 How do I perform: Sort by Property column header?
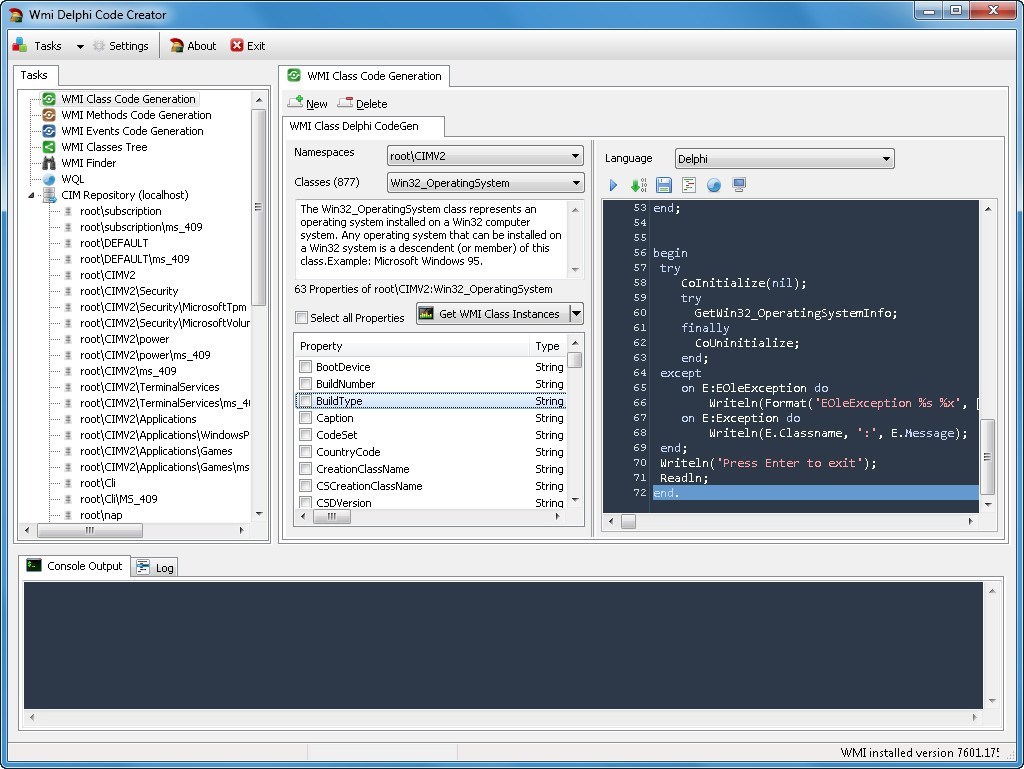tap(411, 346)
